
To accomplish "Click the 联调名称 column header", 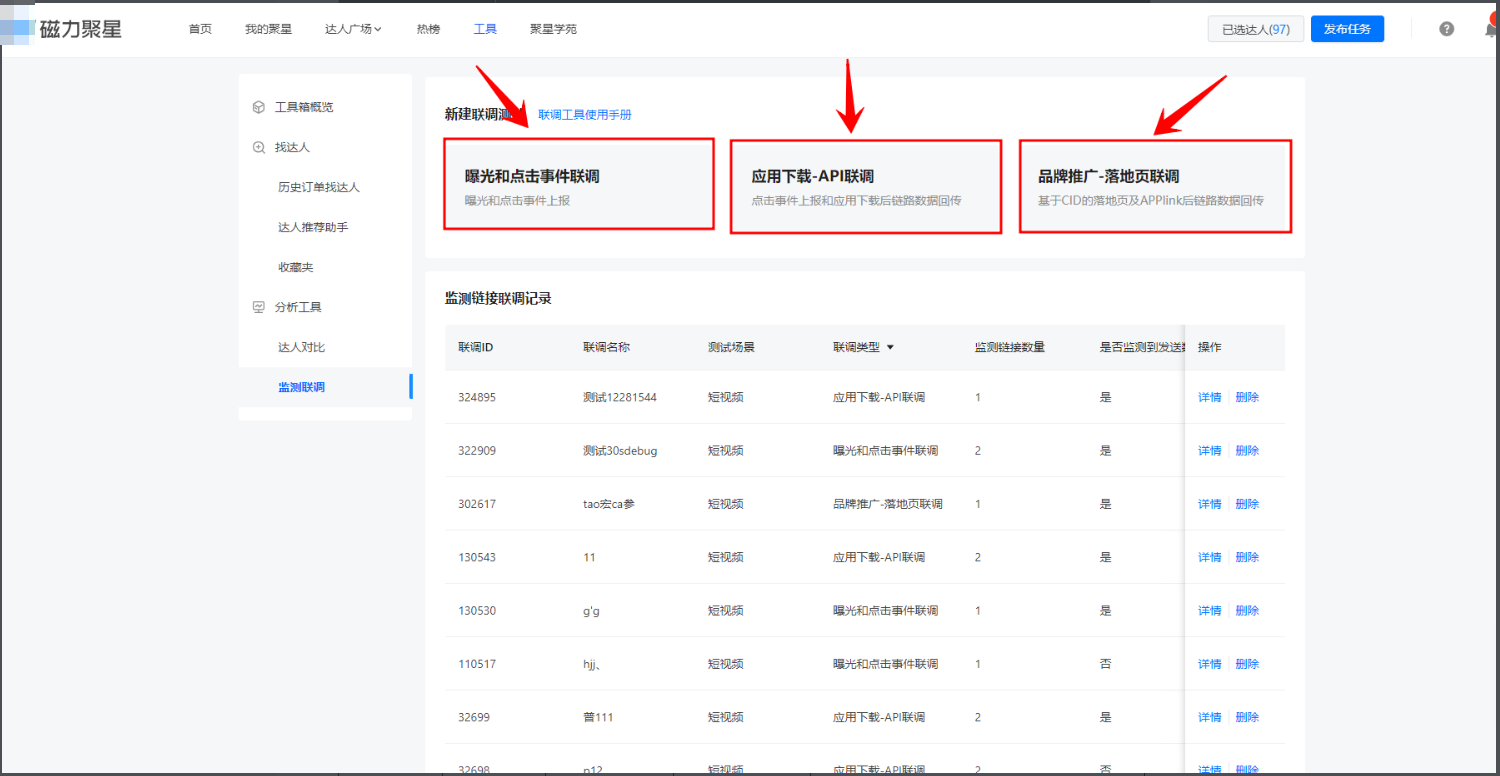I will pyautogui.click(x=606, y=347).
